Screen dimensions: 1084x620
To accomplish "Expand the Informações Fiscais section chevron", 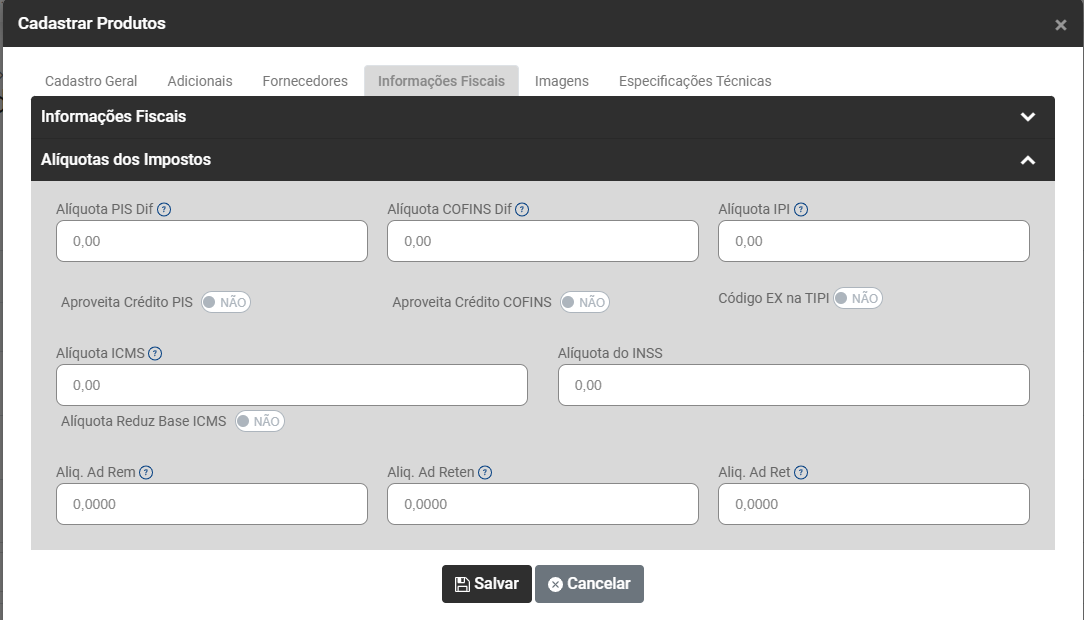I will (1027, 117).
